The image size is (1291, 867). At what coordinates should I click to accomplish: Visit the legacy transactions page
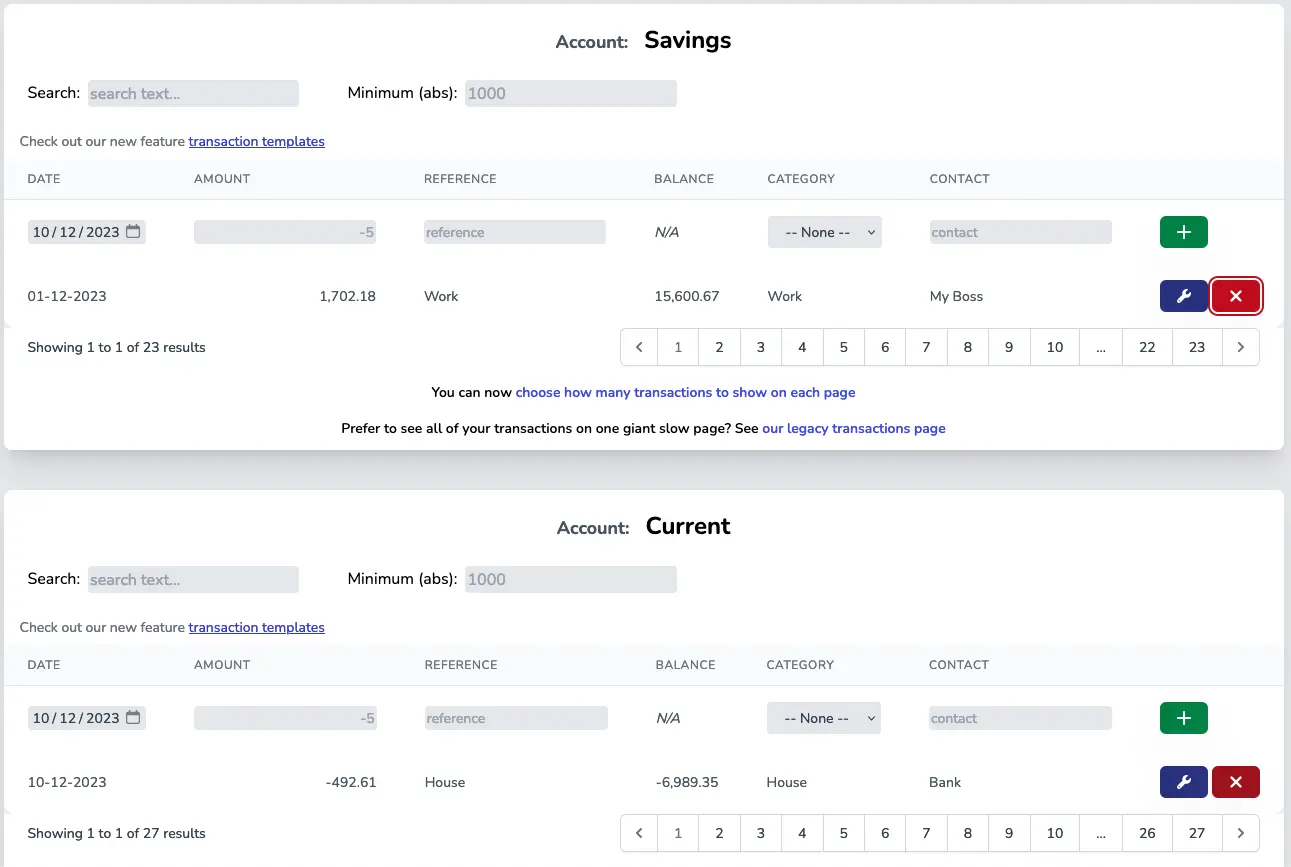pyautogui.click(x=853, y=428)
